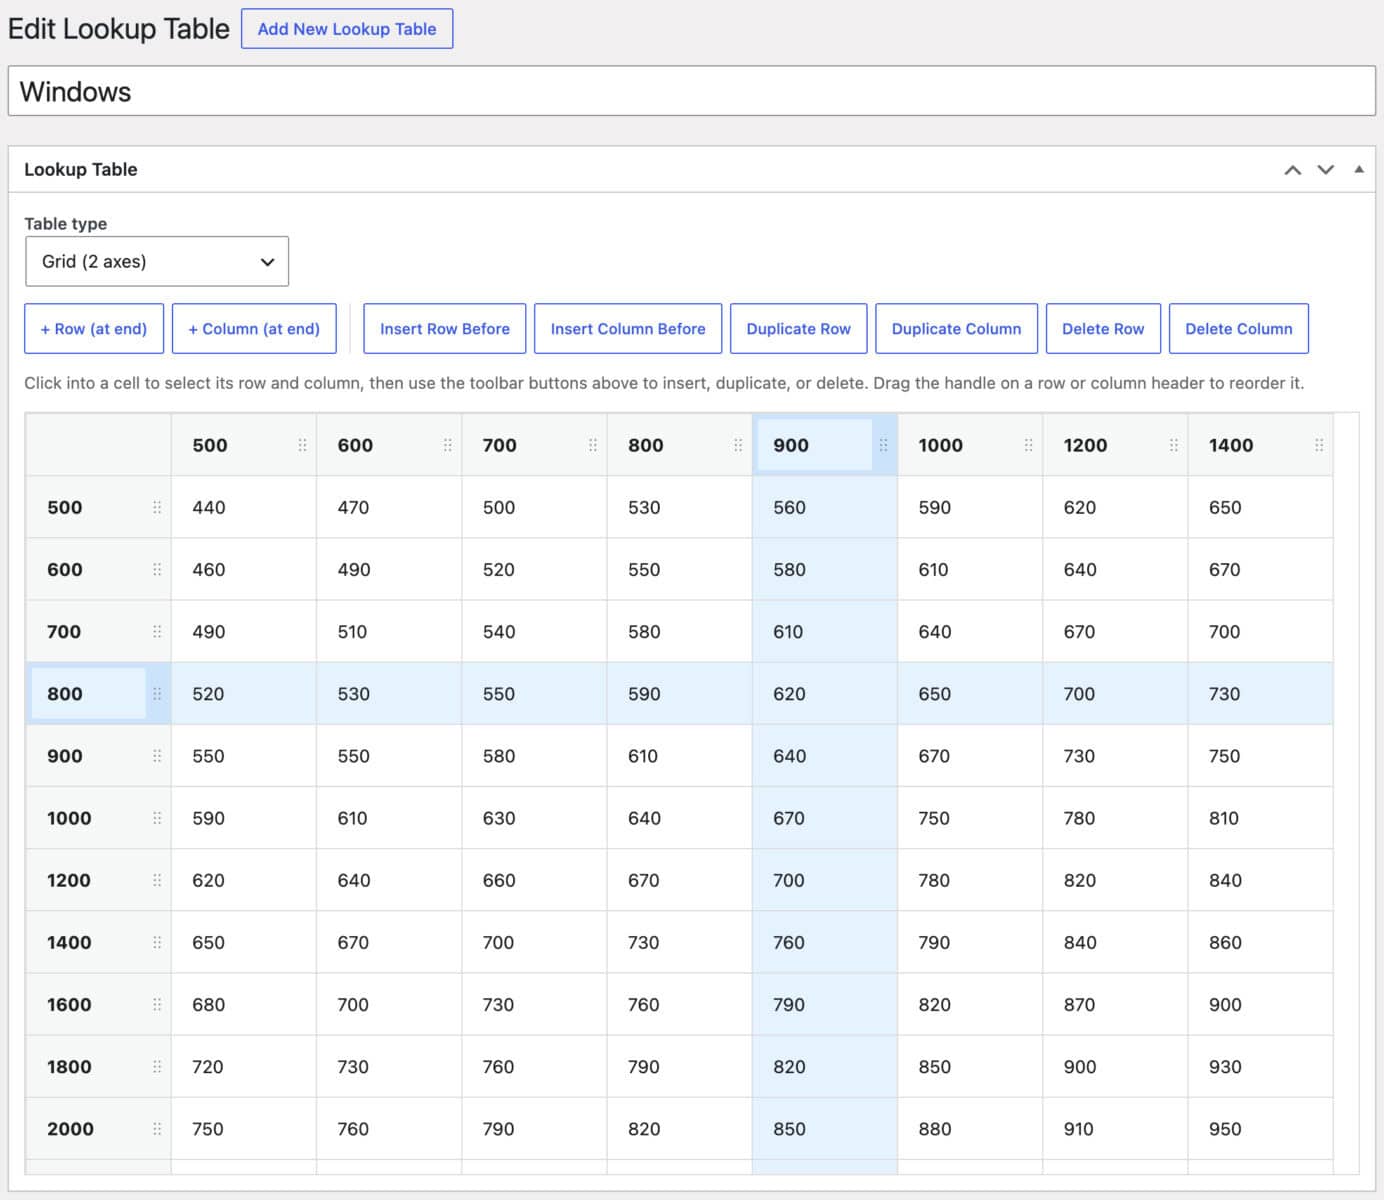Select cell 620 at row 800, column 900
Viewport: 1384px width, 1200px height.
coord(825,693)
